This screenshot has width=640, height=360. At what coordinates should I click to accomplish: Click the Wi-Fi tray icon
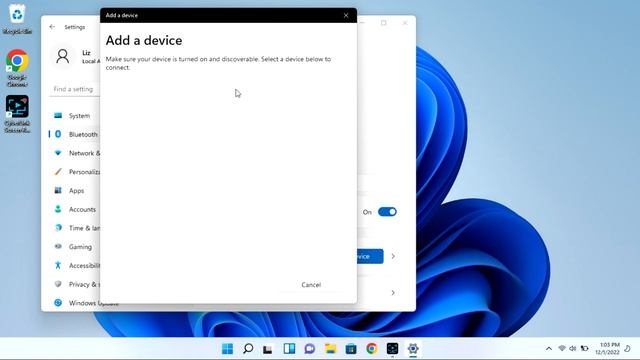click(562, 348)
